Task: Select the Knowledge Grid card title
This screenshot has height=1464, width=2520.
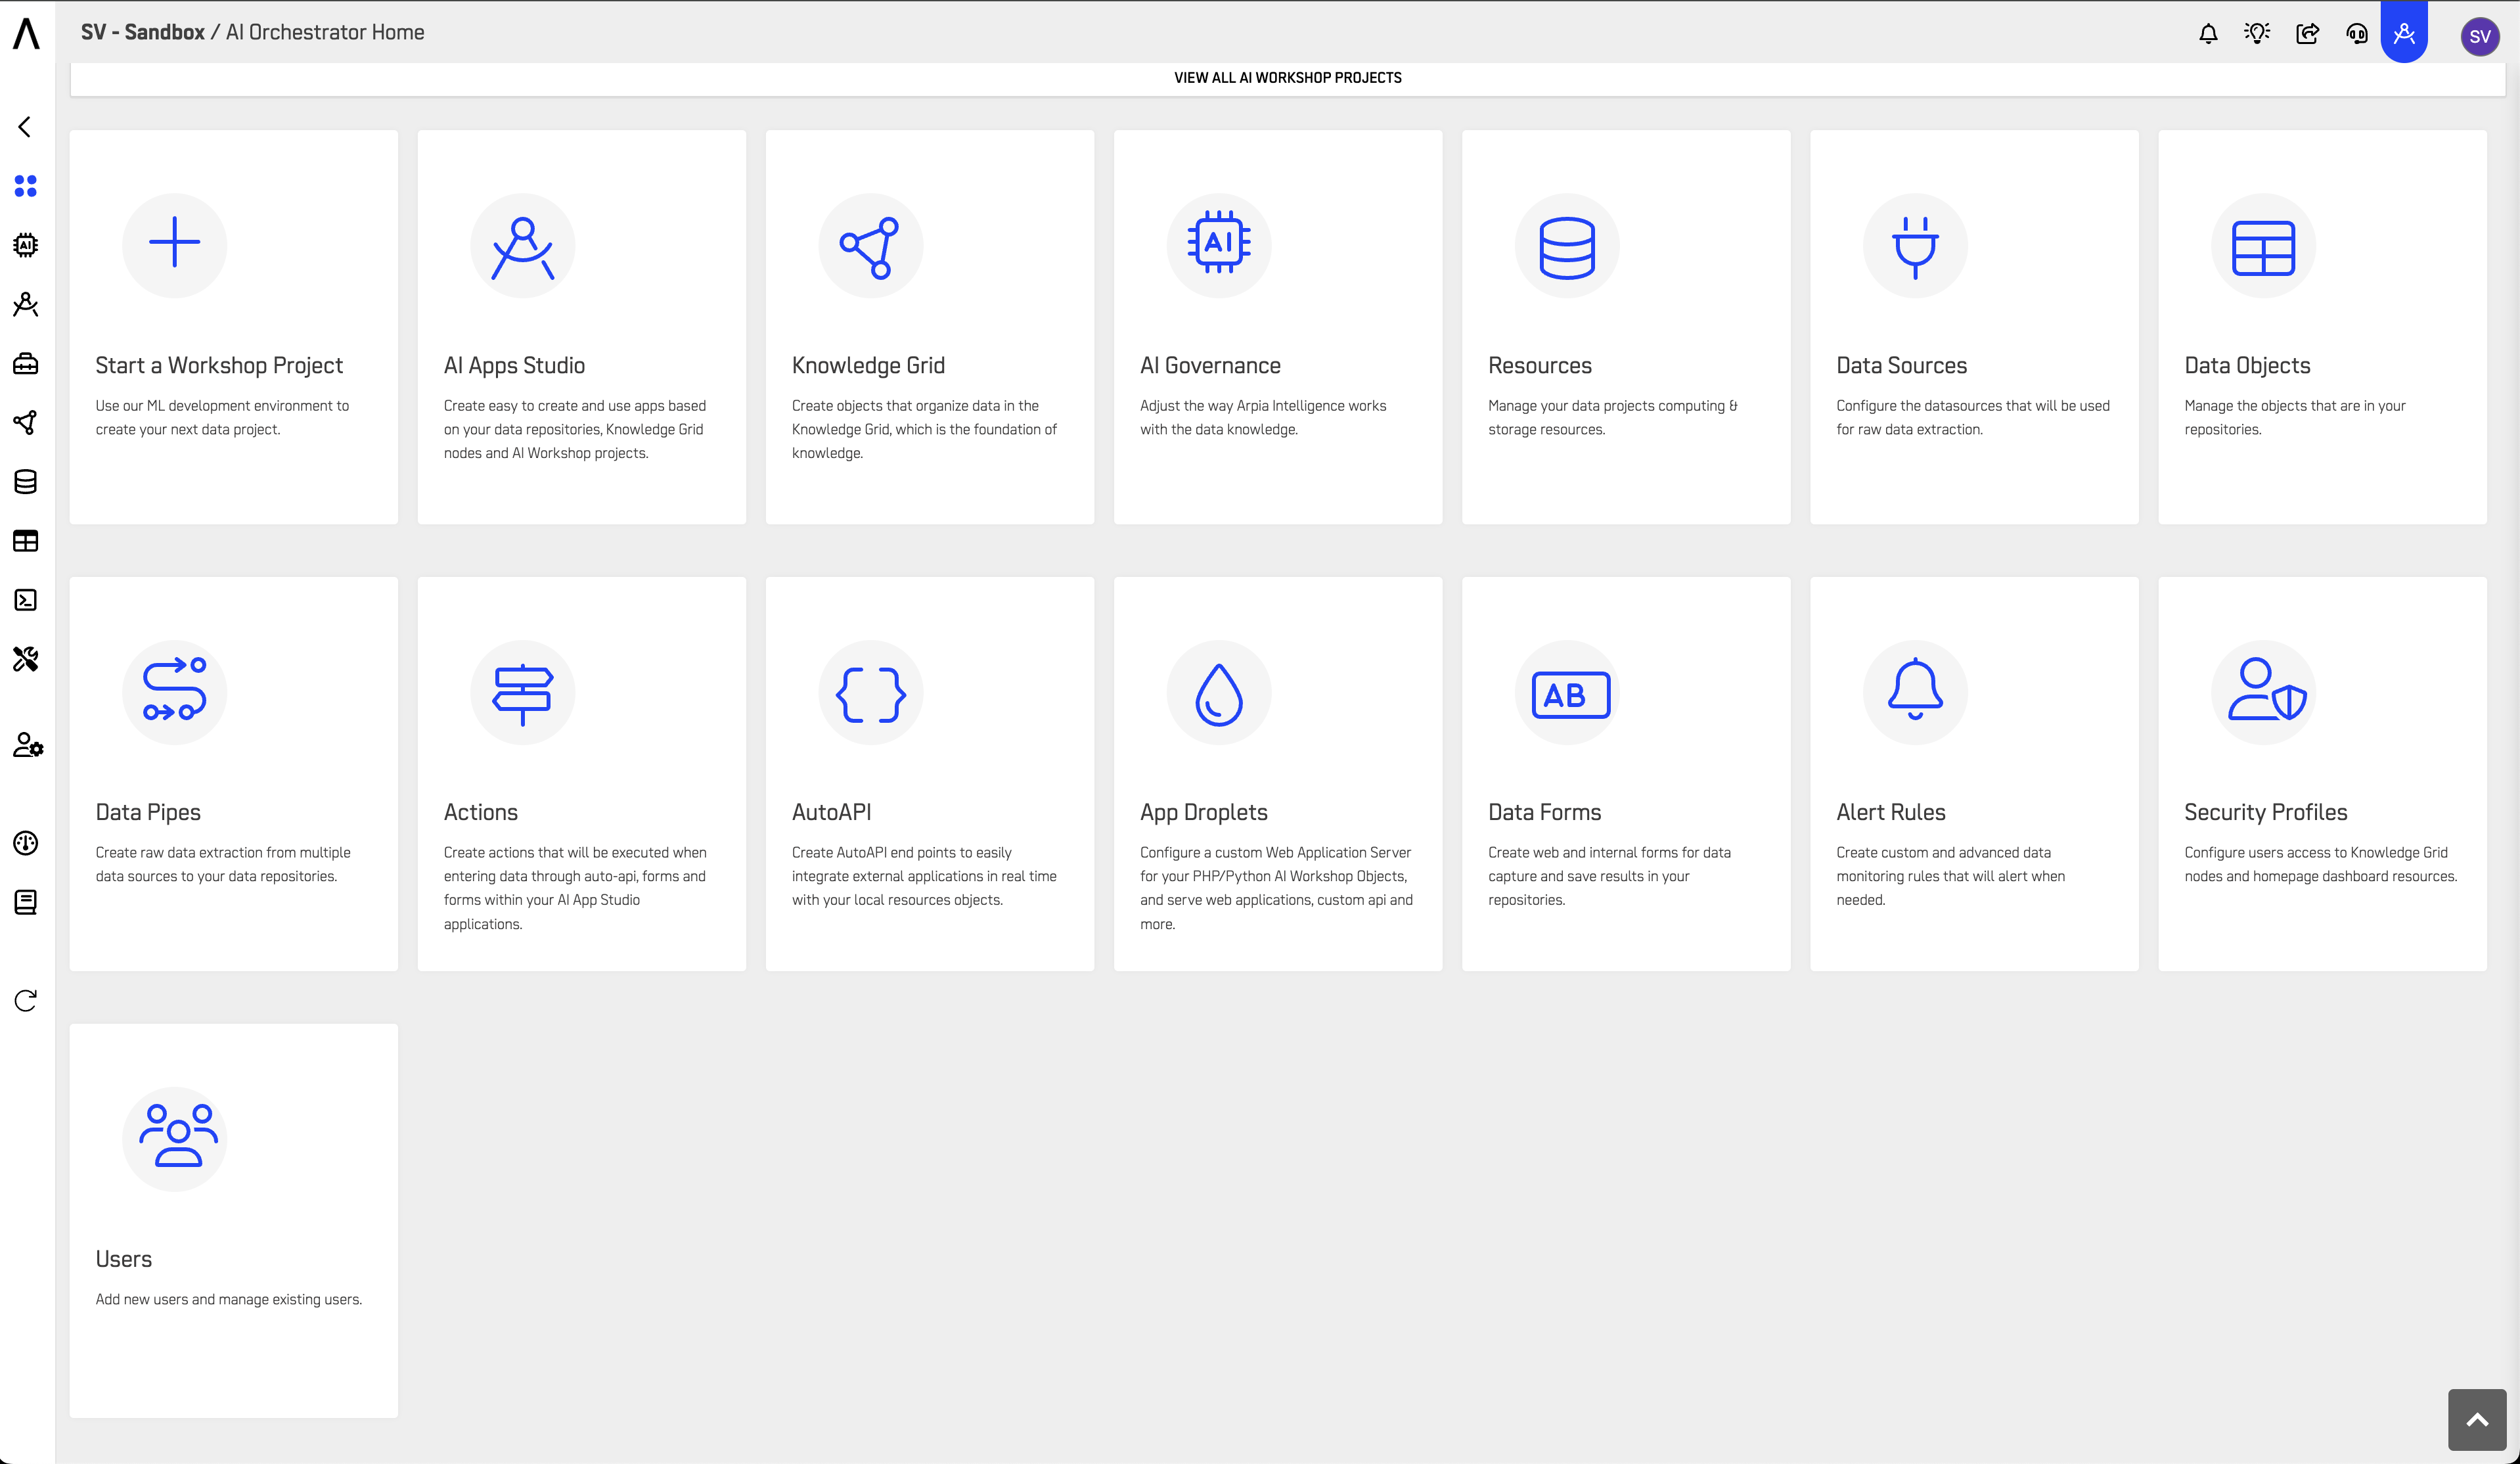Action: pyautogui.click(x=868, y=366)
